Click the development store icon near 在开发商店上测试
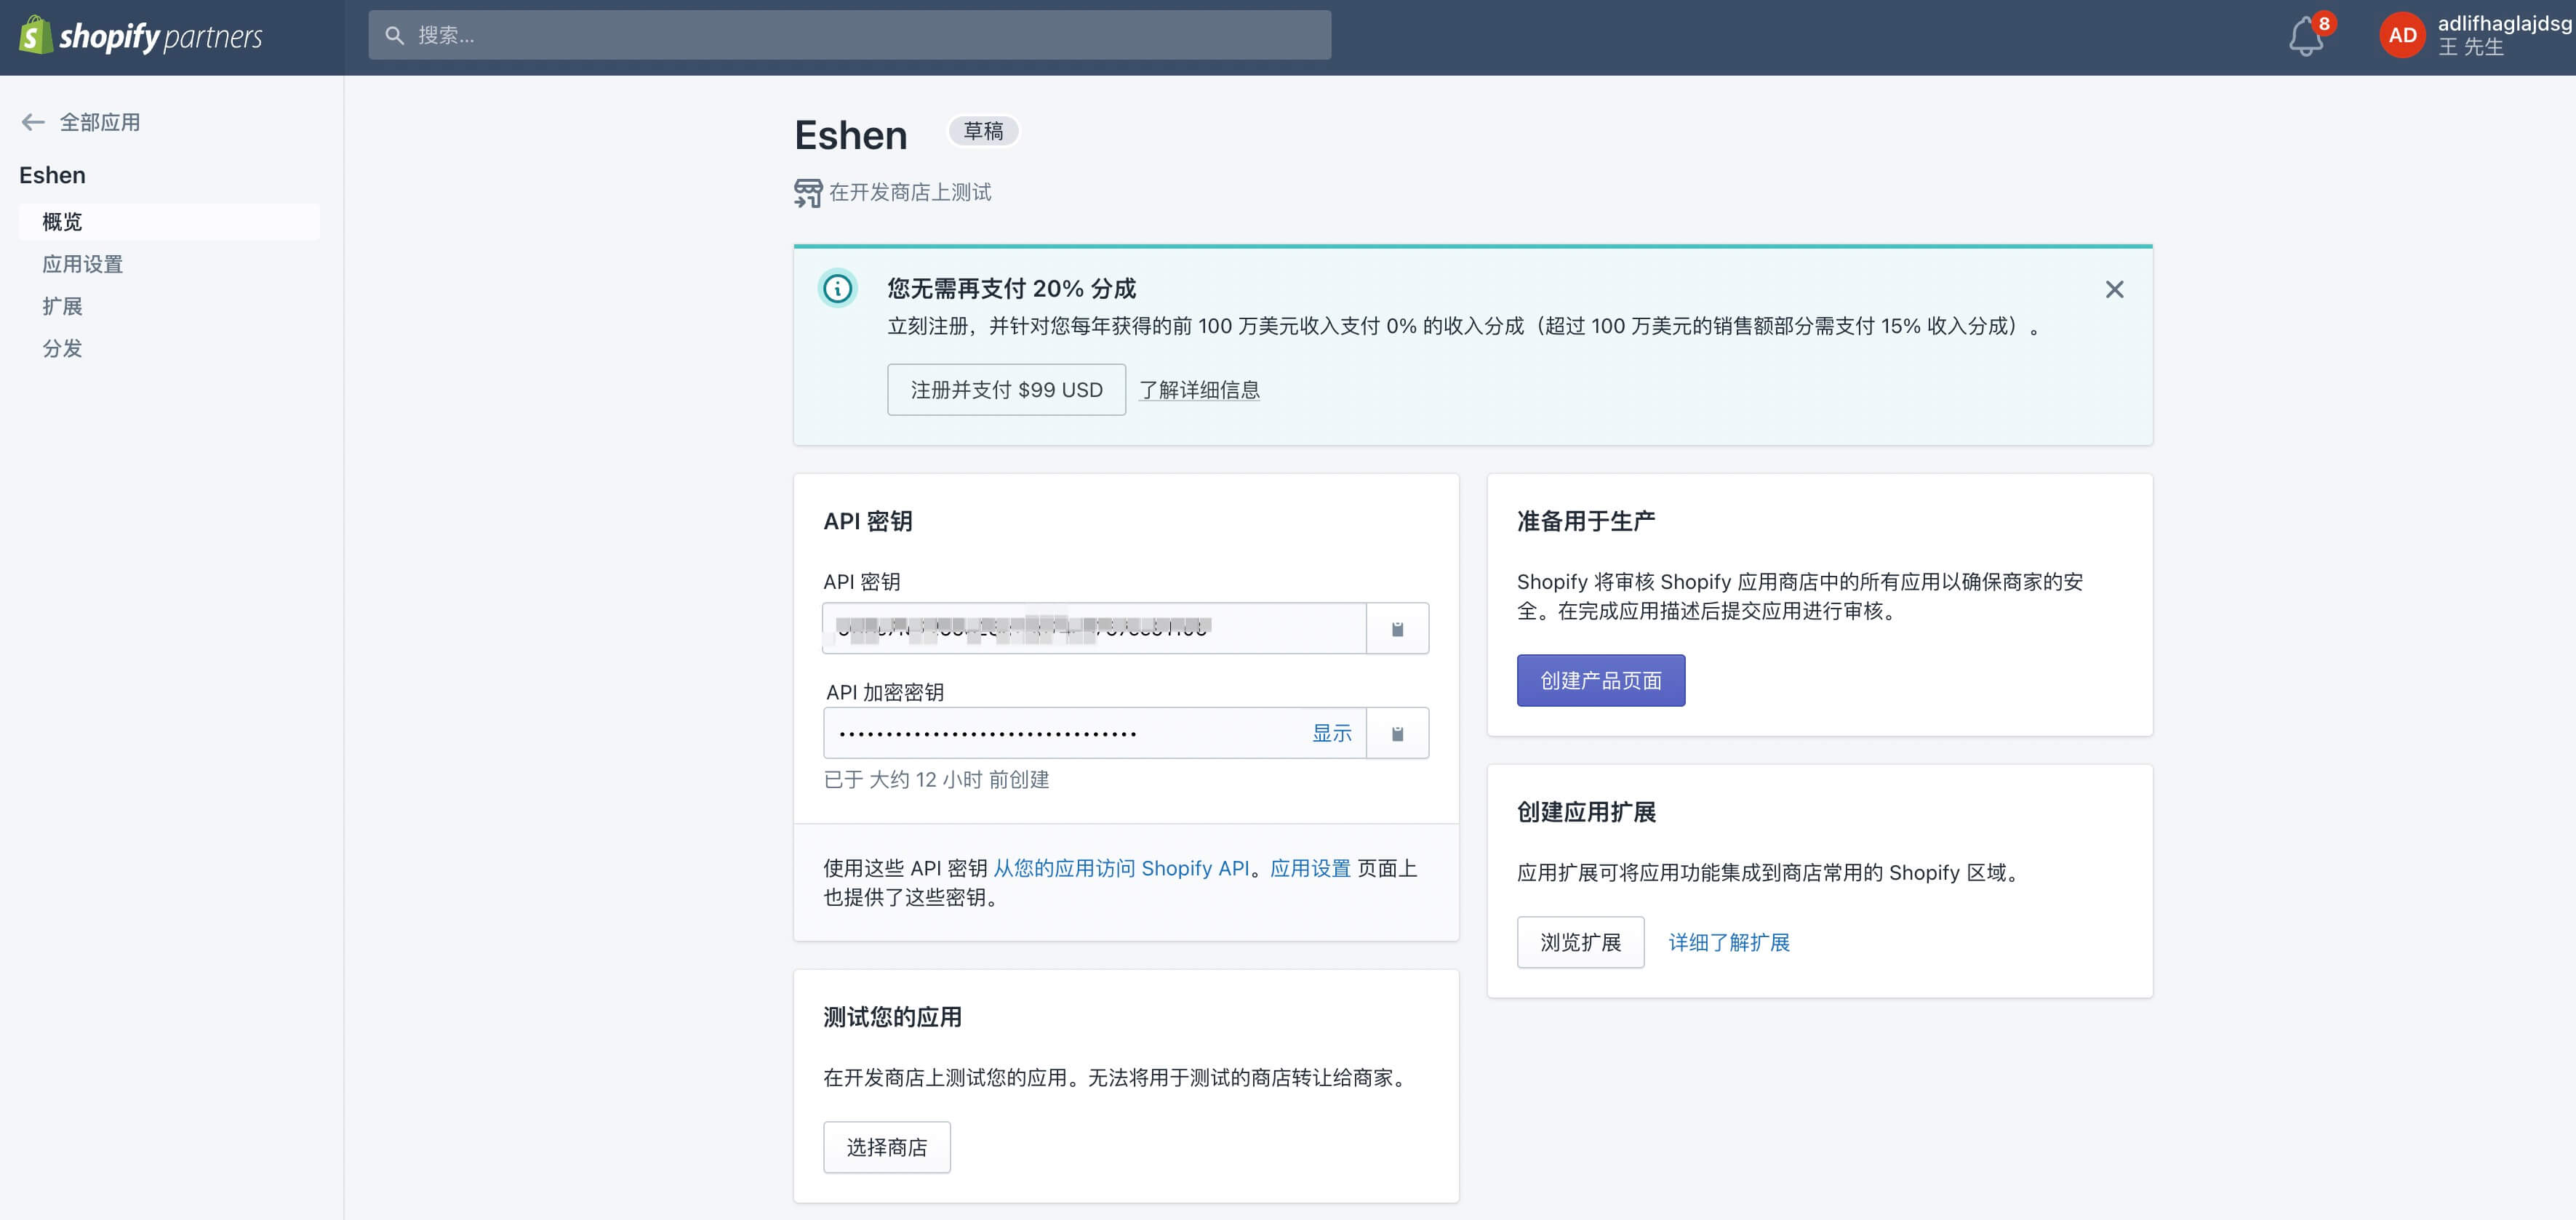 pyautogui.click(x=808, y=192)
